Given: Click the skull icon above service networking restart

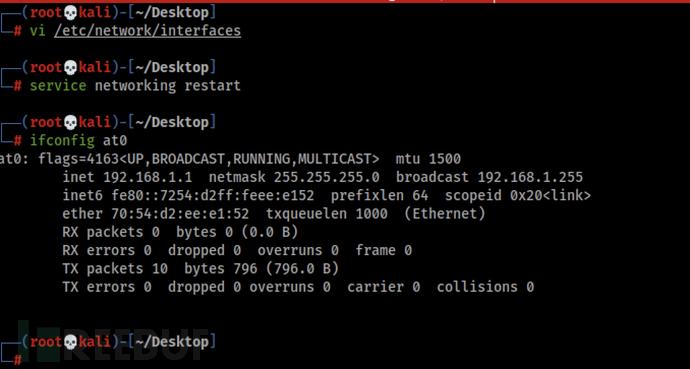Looking at the screenshot, I should click(x=70, y=68).
